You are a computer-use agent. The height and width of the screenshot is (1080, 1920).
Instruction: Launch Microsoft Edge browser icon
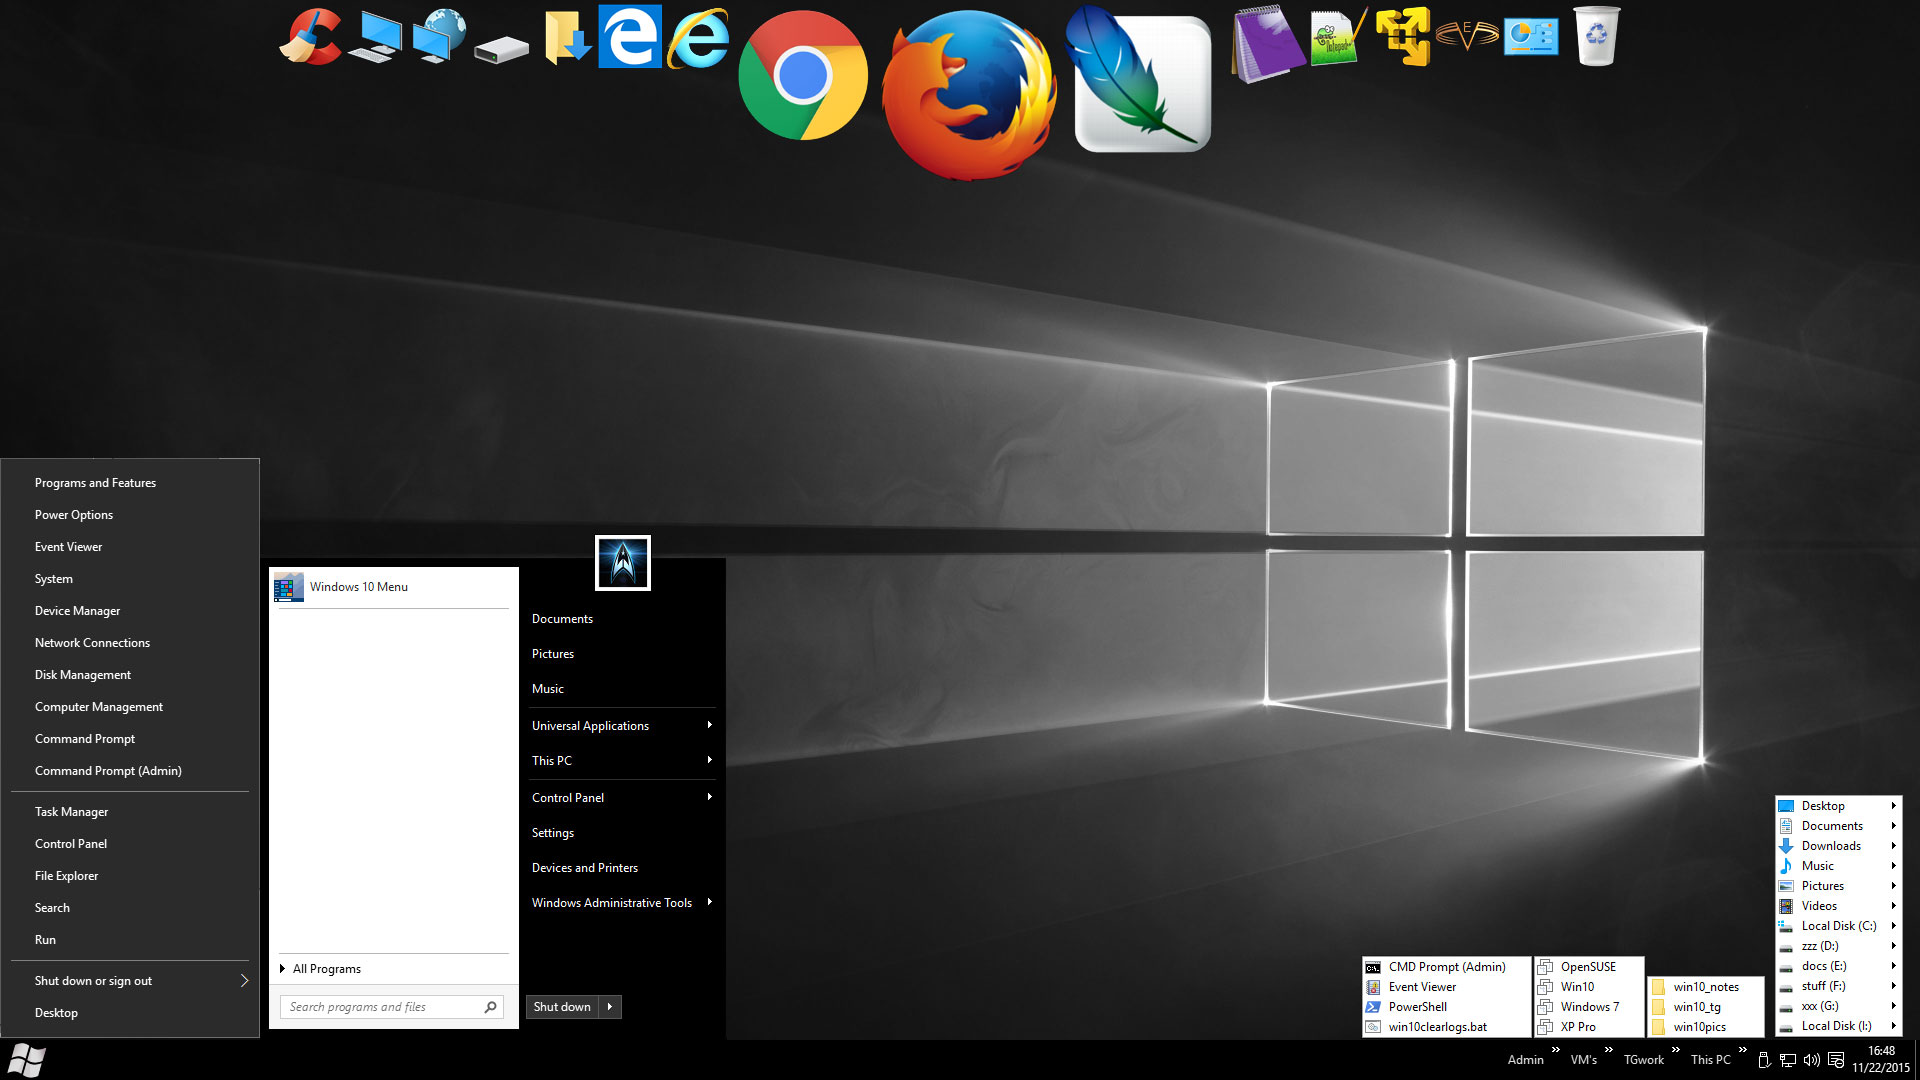coord(629,37)
